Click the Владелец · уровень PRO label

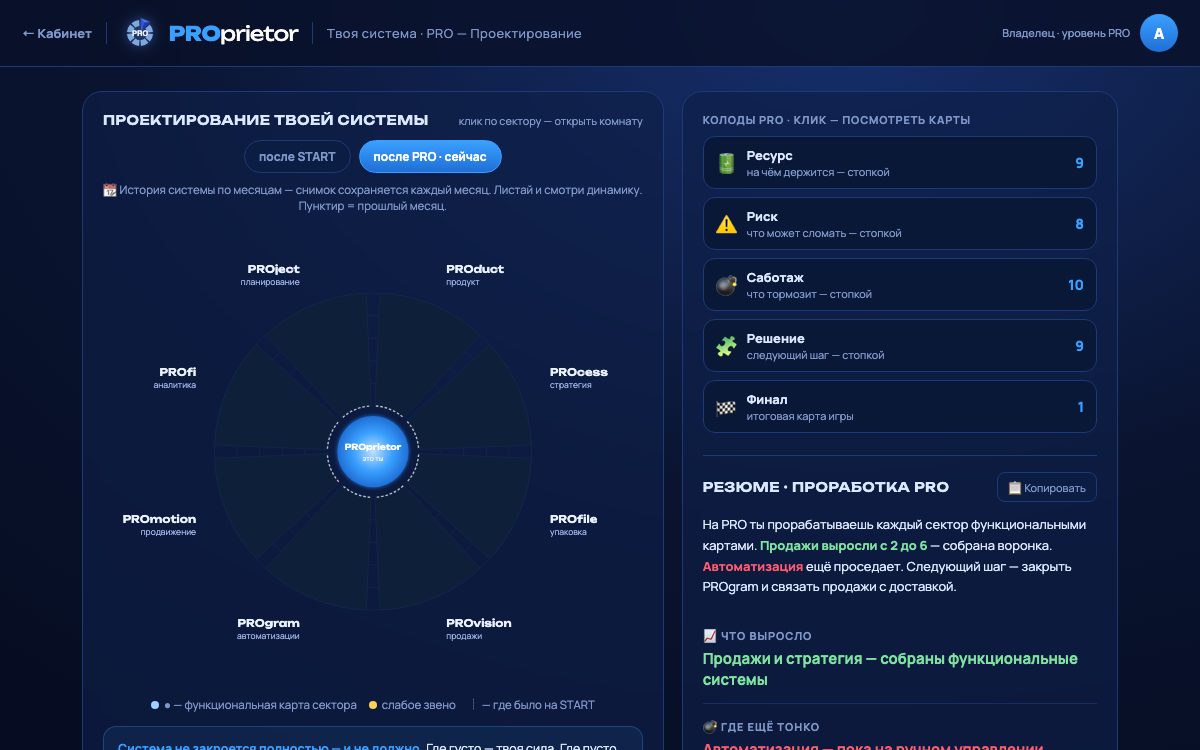1066,33
